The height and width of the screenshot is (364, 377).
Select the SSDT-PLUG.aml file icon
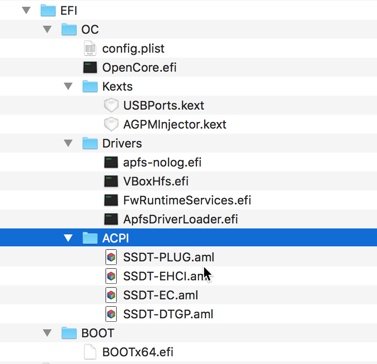(111, 257)
